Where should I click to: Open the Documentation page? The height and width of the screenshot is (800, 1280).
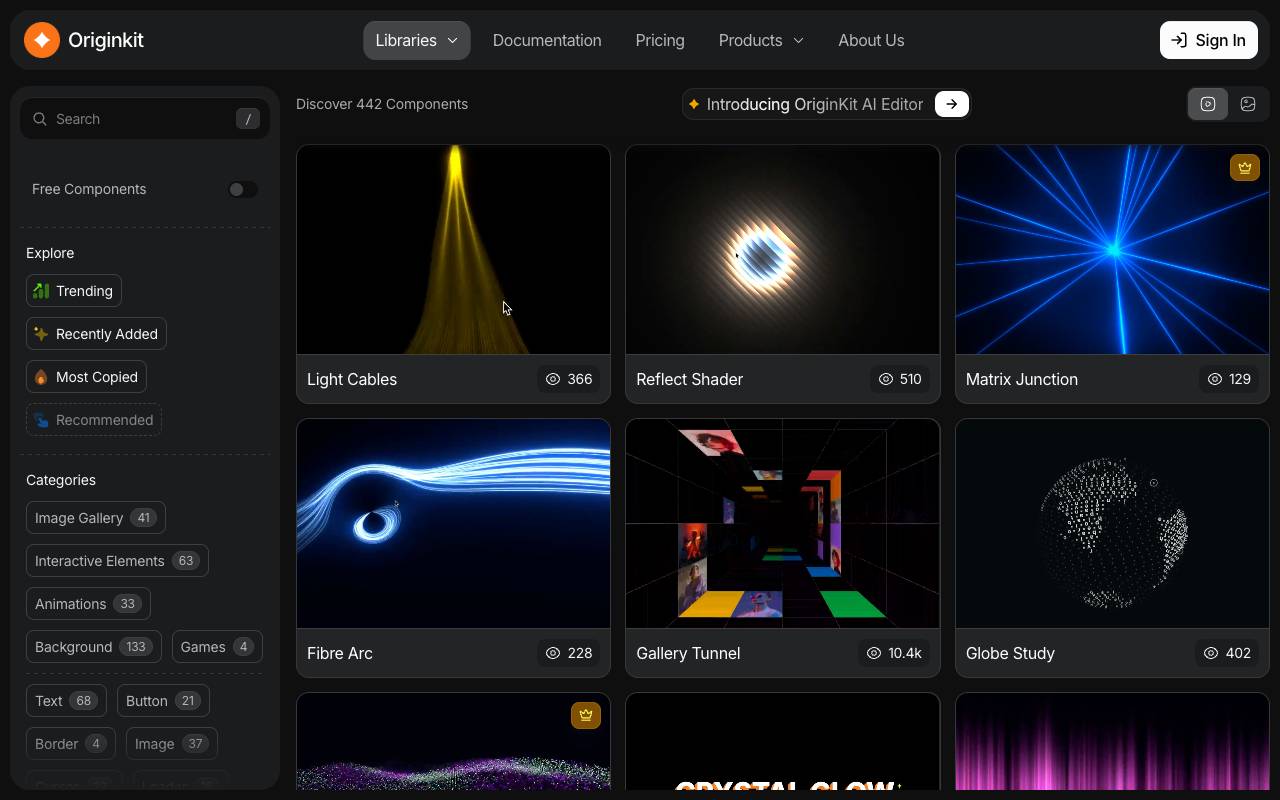pos(547,40)
